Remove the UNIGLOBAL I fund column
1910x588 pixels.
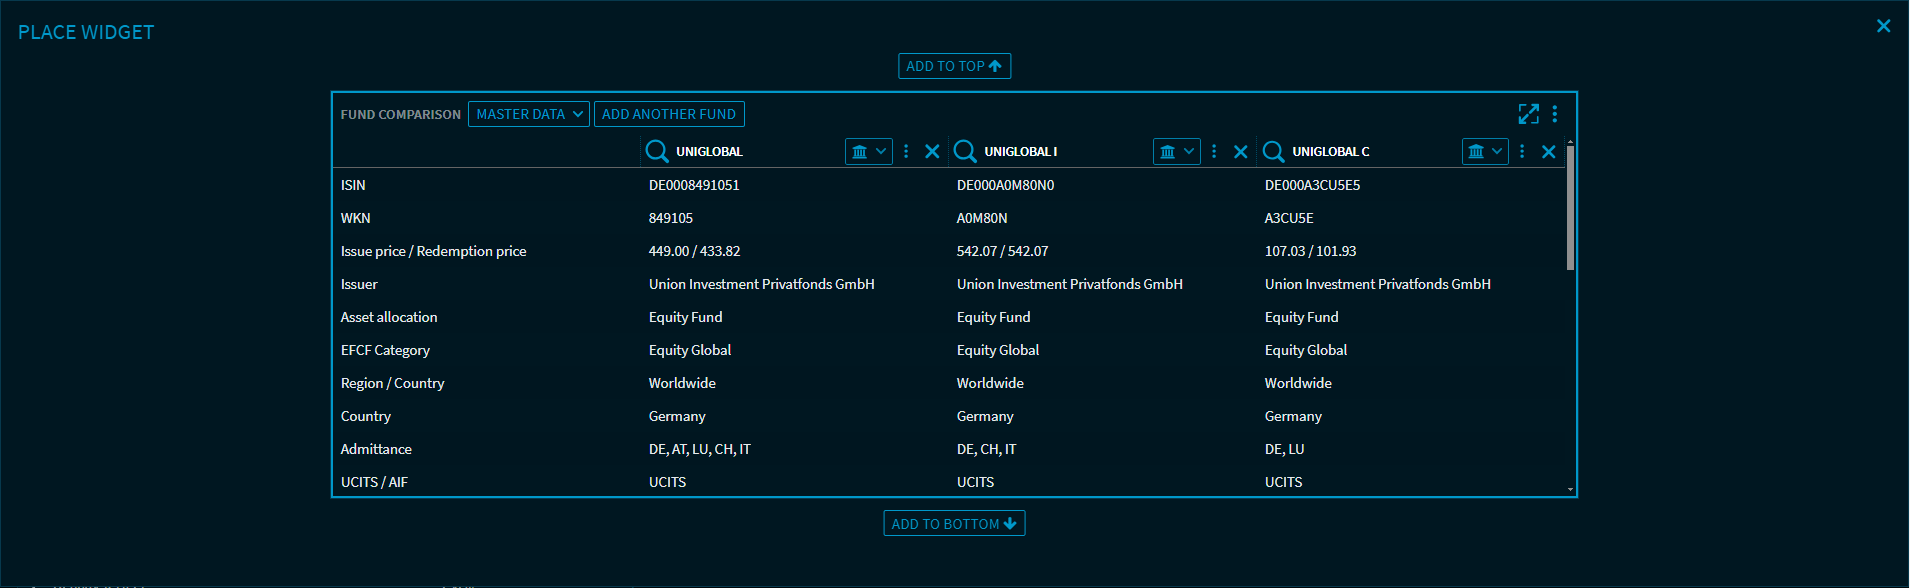[1240, 152]
